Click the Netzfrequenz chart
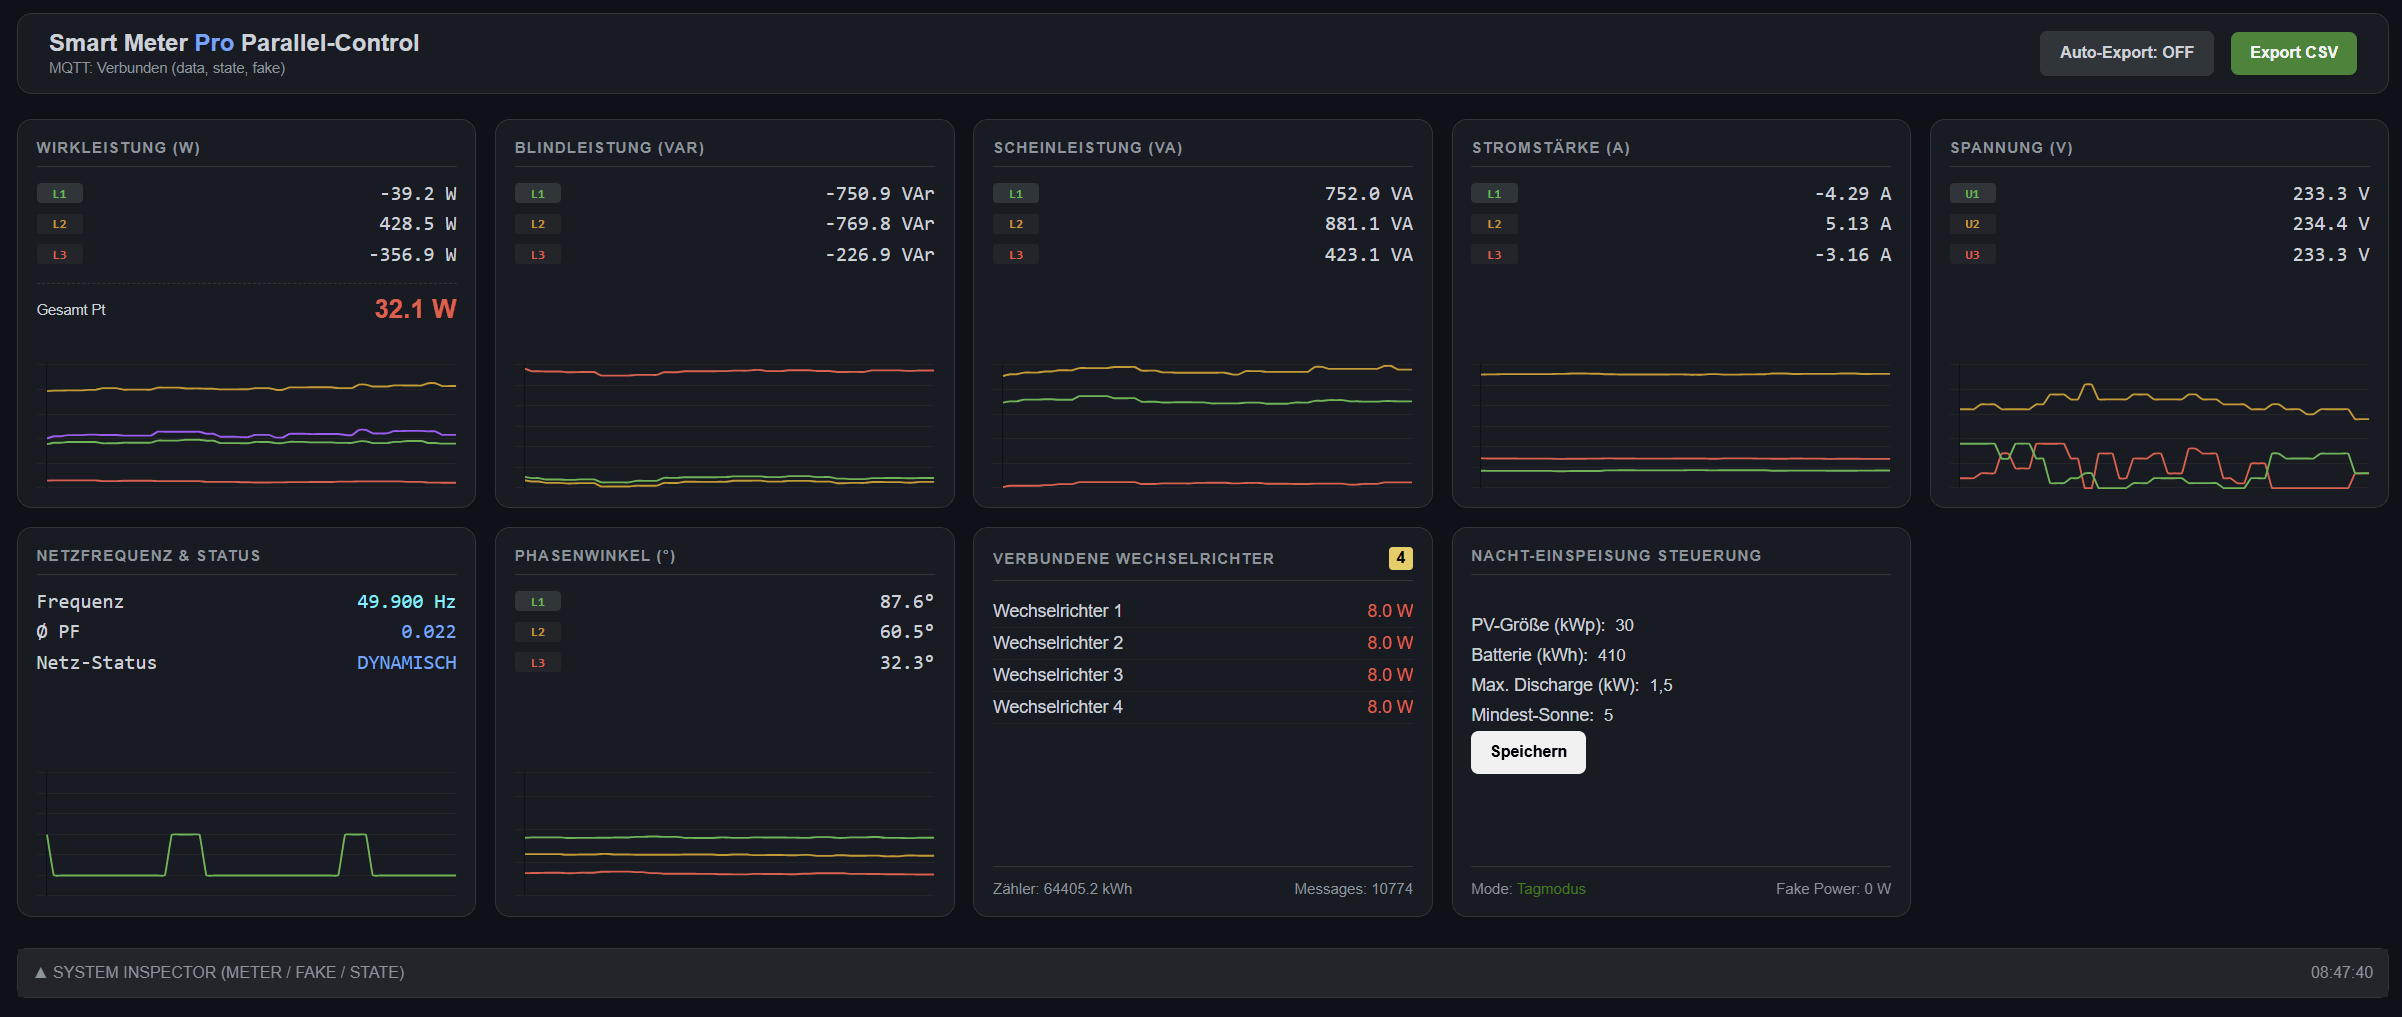This screenshot has height=1017, width=2402. point(246,833)
